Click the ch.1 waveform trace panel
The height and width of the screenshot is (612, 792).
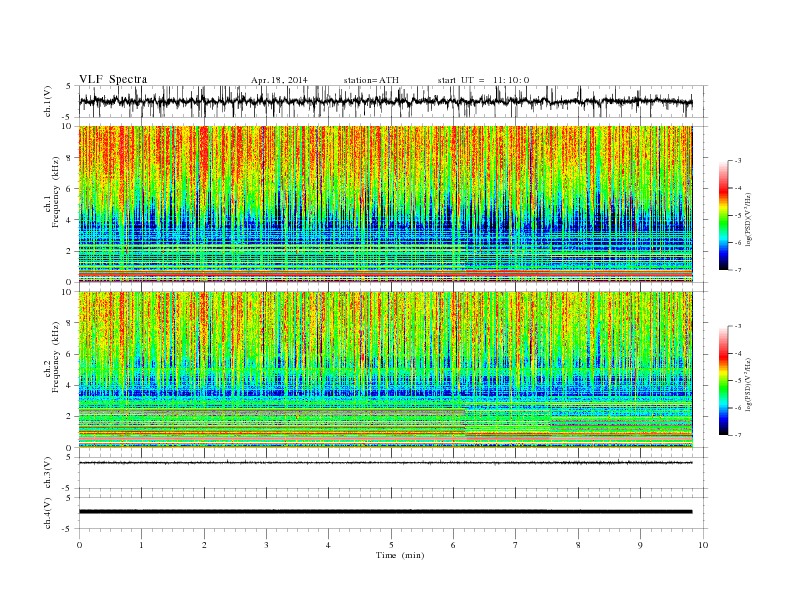(393, 101)
